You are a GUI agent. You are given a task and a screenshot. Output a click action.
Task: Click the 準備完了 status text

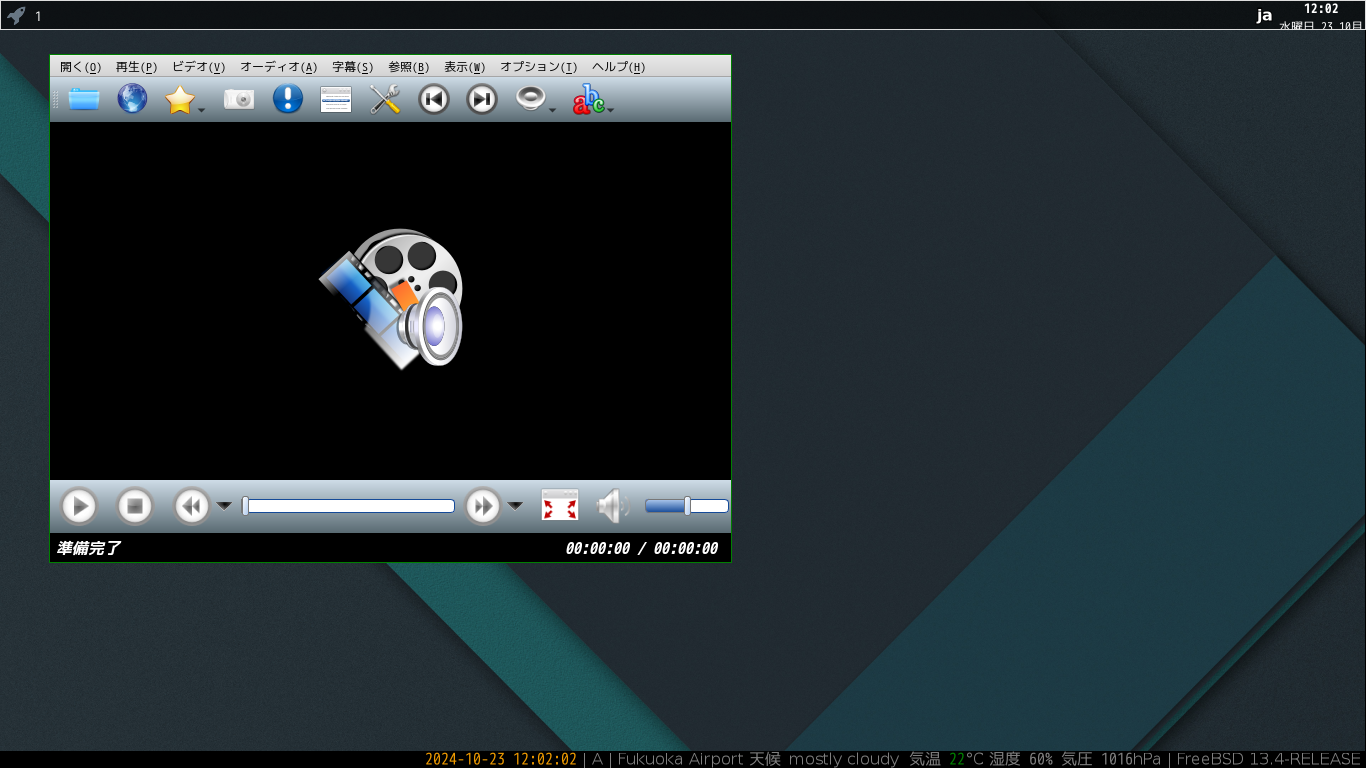89,548
